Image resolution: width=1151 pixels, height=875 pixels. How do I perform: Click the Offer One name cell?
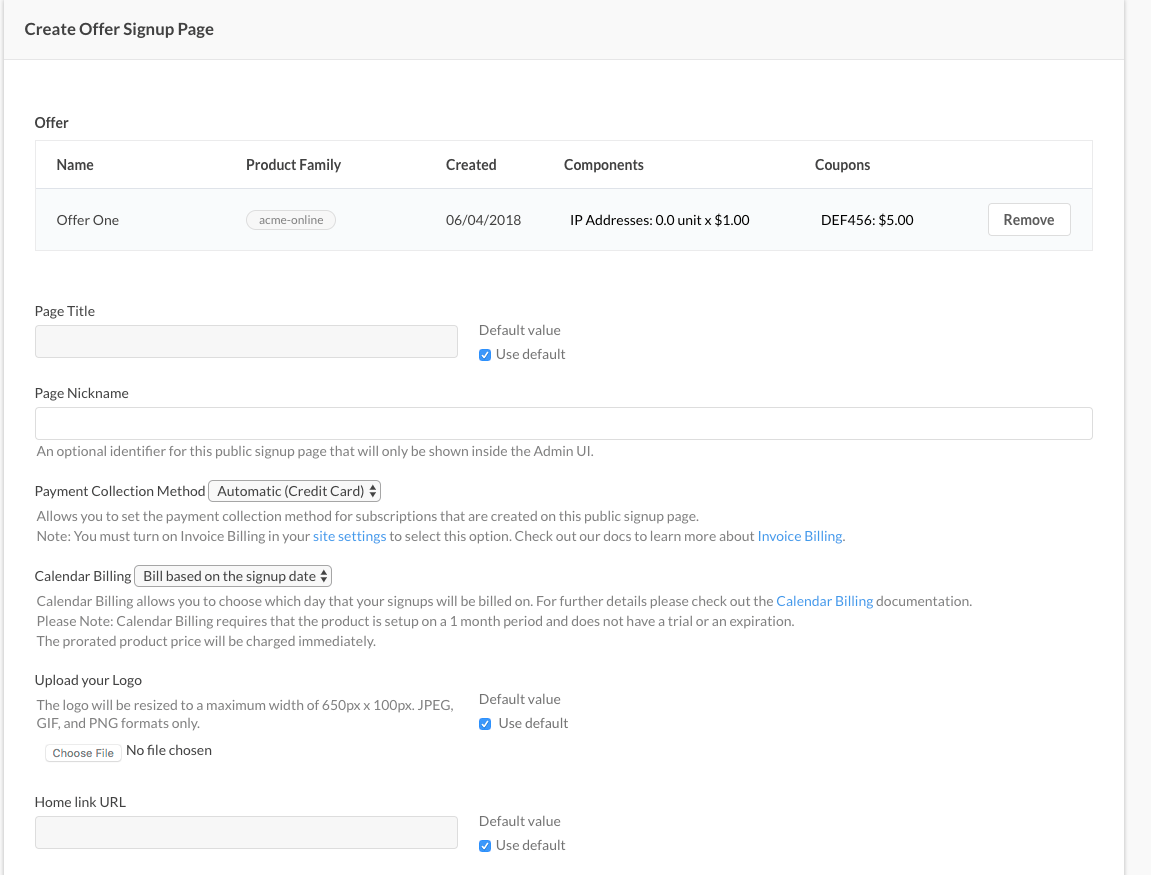88,220
